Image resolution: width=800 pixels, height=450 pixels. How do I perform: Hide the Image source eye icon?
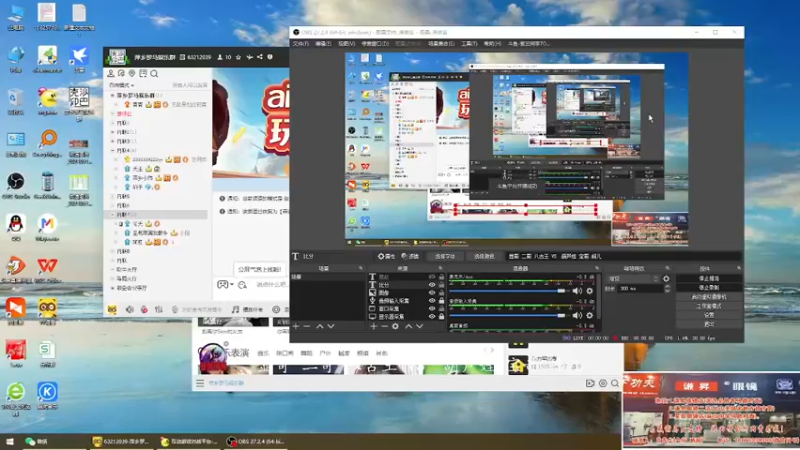(x=432, y=293)
